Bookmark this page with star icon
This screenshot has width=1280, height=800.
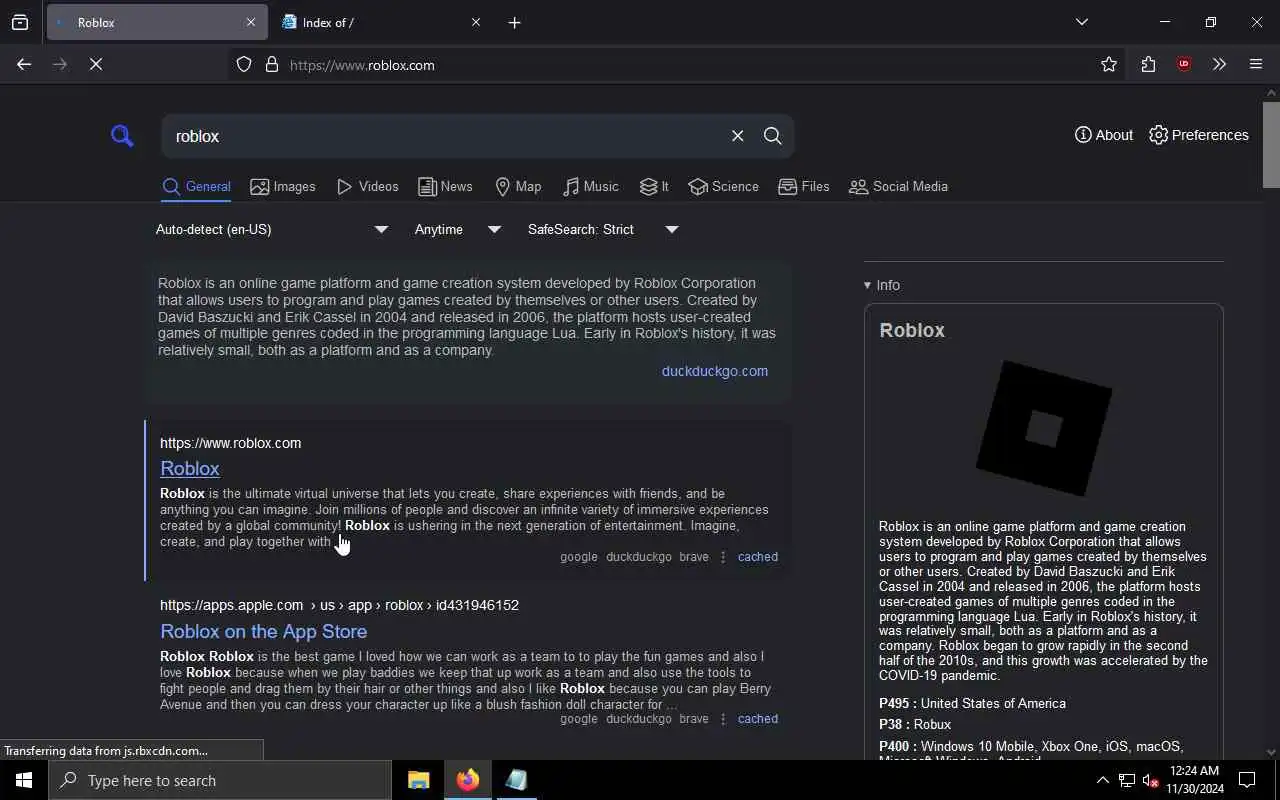[x=1109, y=65]
